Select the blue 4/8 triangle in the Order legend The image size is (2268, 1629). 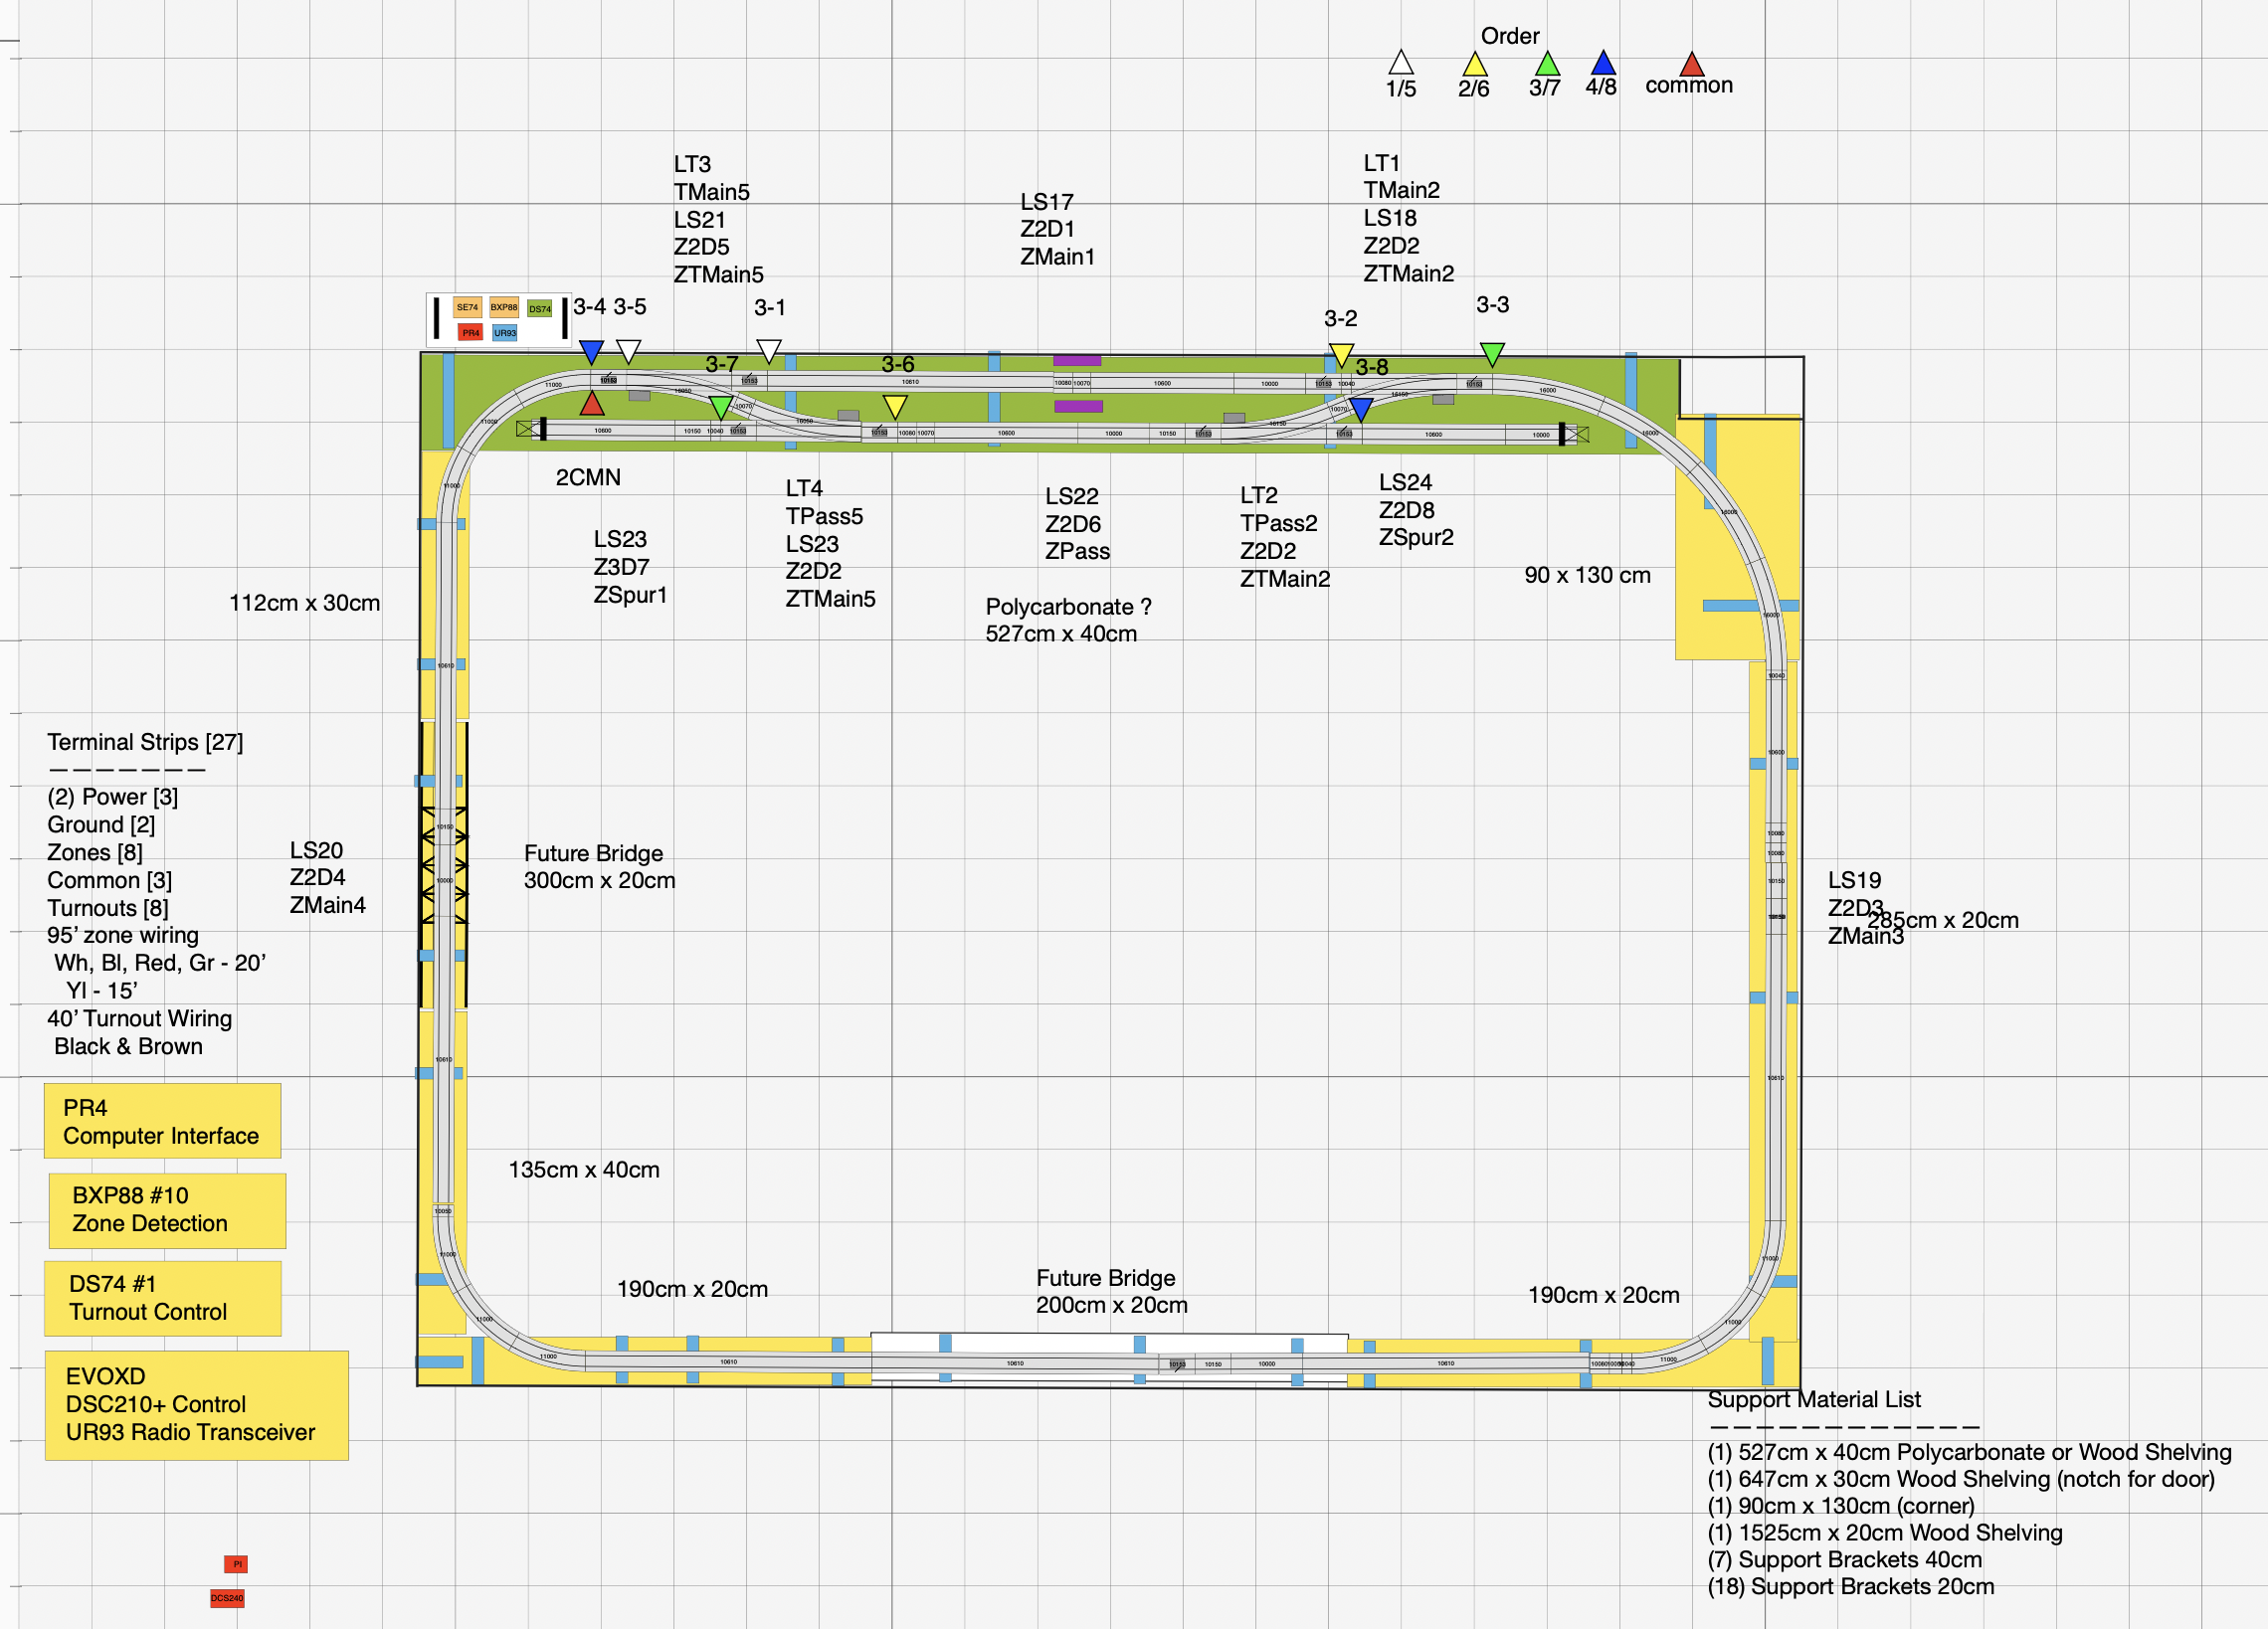(x=1603, y=64)
